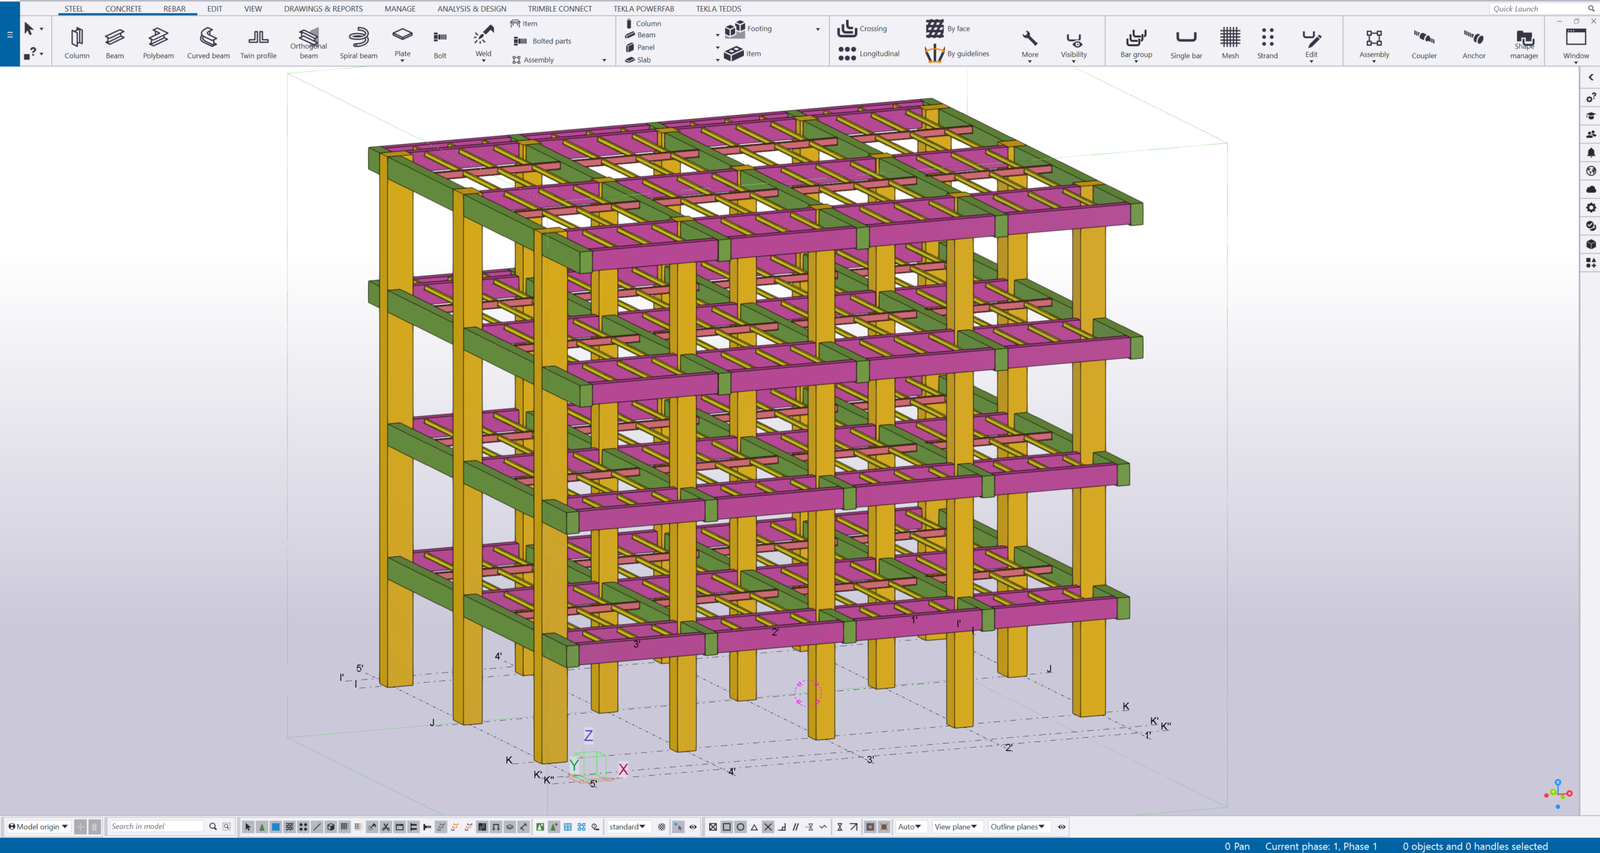This screenshot has width=1600, height=853.
Task: Open the standard selection filter dropdown
Action: coord(627,827)
